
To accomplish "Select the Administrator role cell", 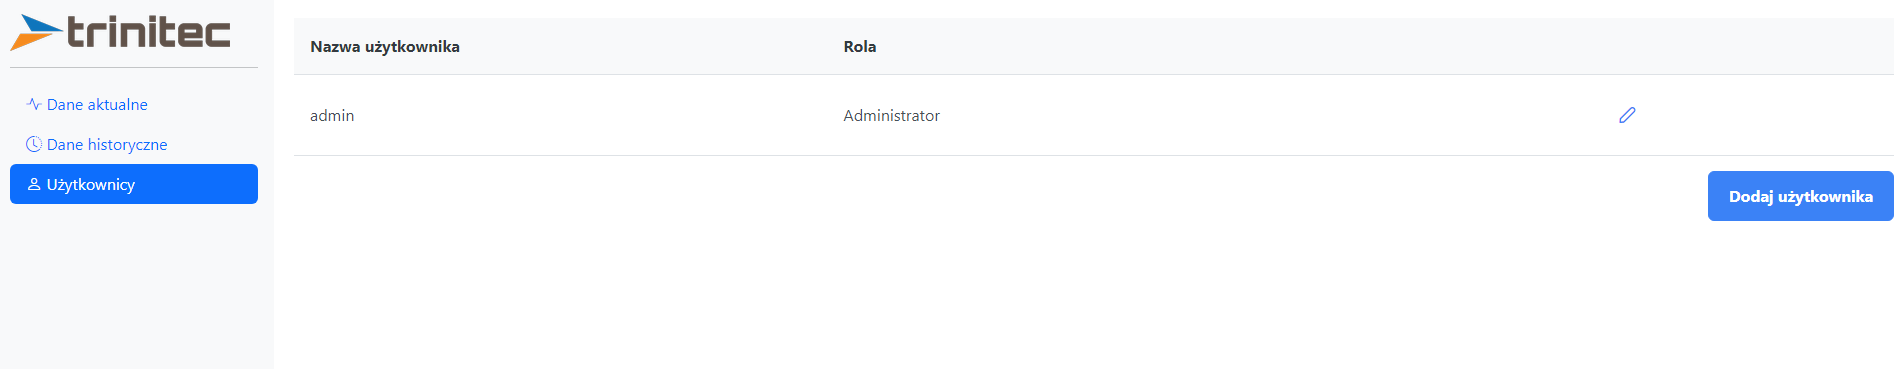I will (891, 115).
